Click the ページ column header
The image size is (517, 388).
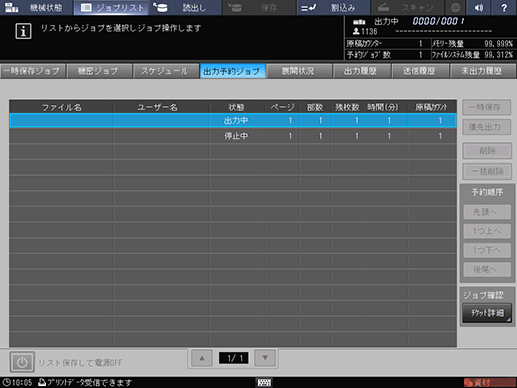click(282, 107)
